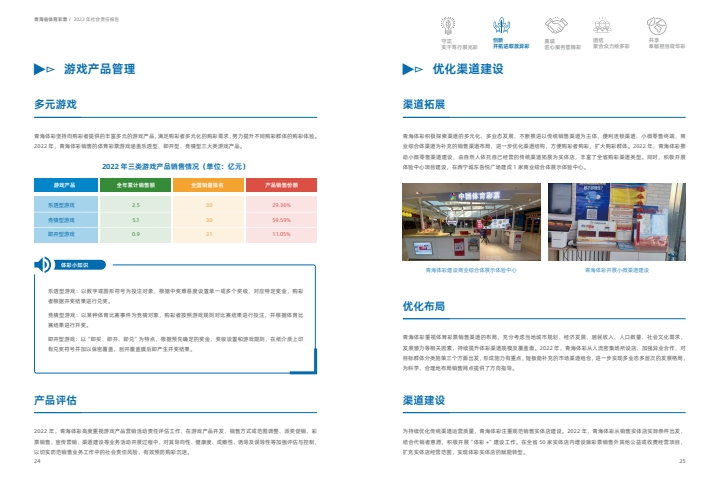This screenshot has height=489, width=720.
Task: Select the 创新 blue section label
Action: (511, 44)
